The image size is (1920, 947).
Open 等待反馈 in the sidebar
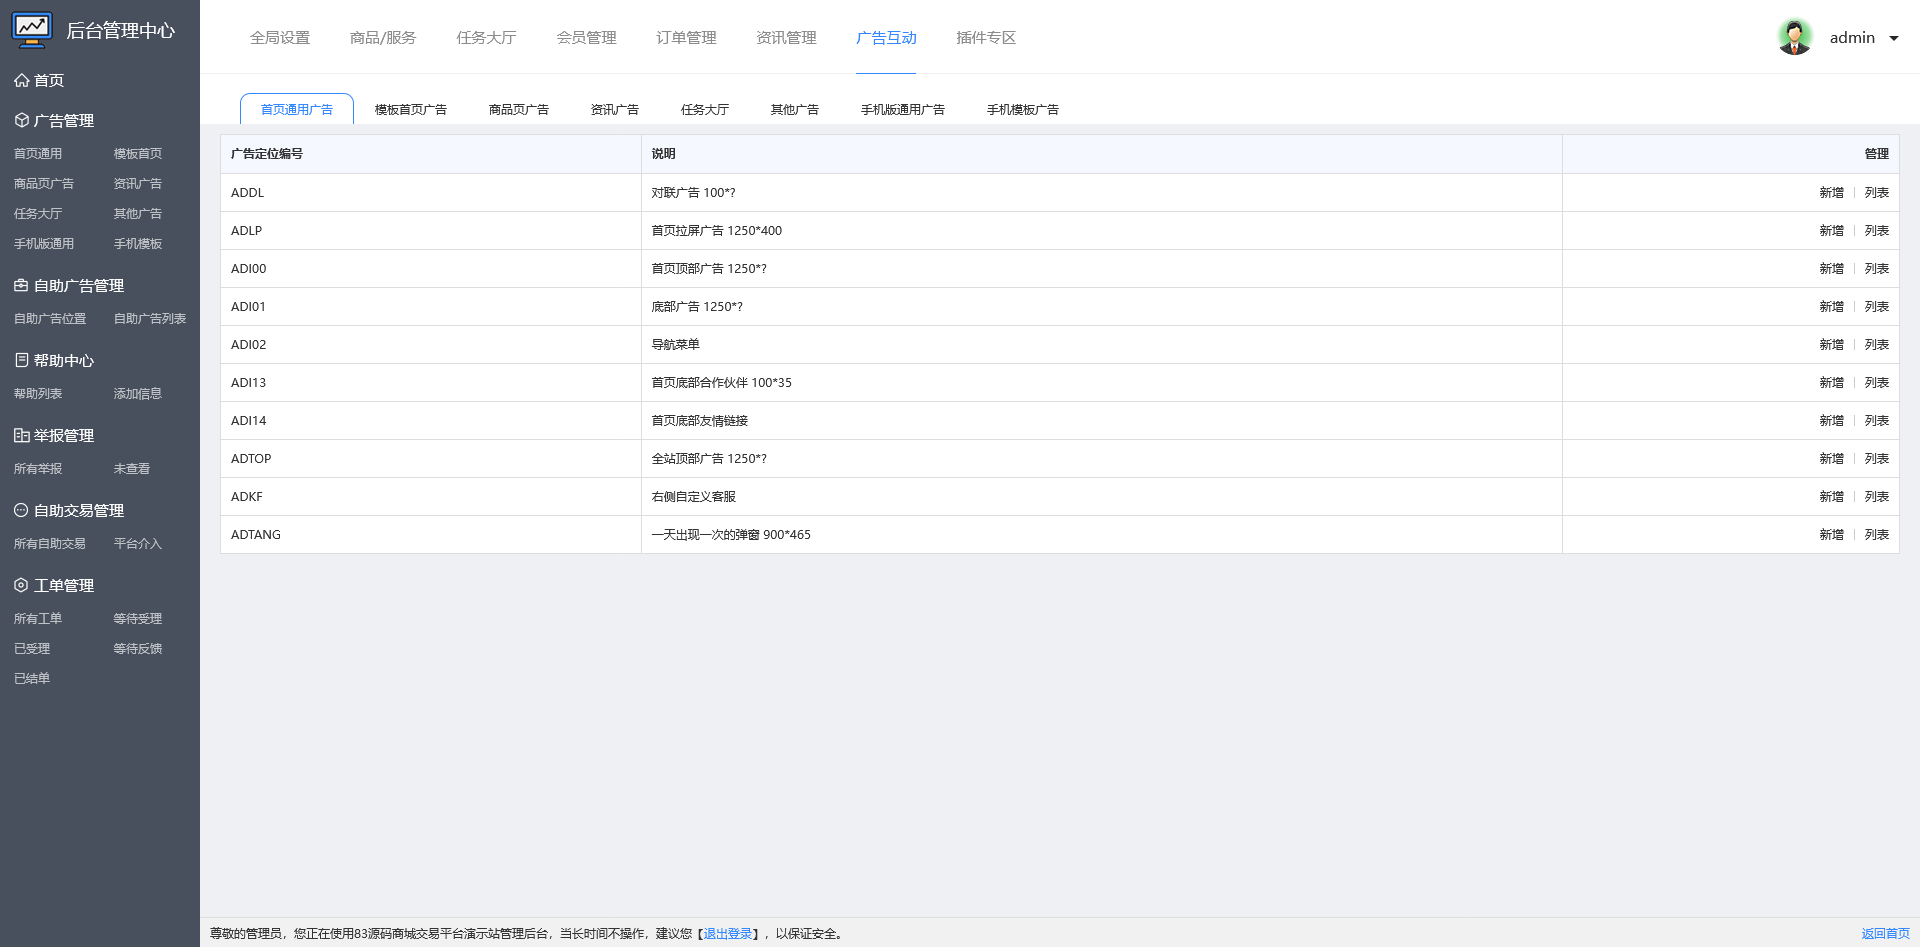point(138,649)
